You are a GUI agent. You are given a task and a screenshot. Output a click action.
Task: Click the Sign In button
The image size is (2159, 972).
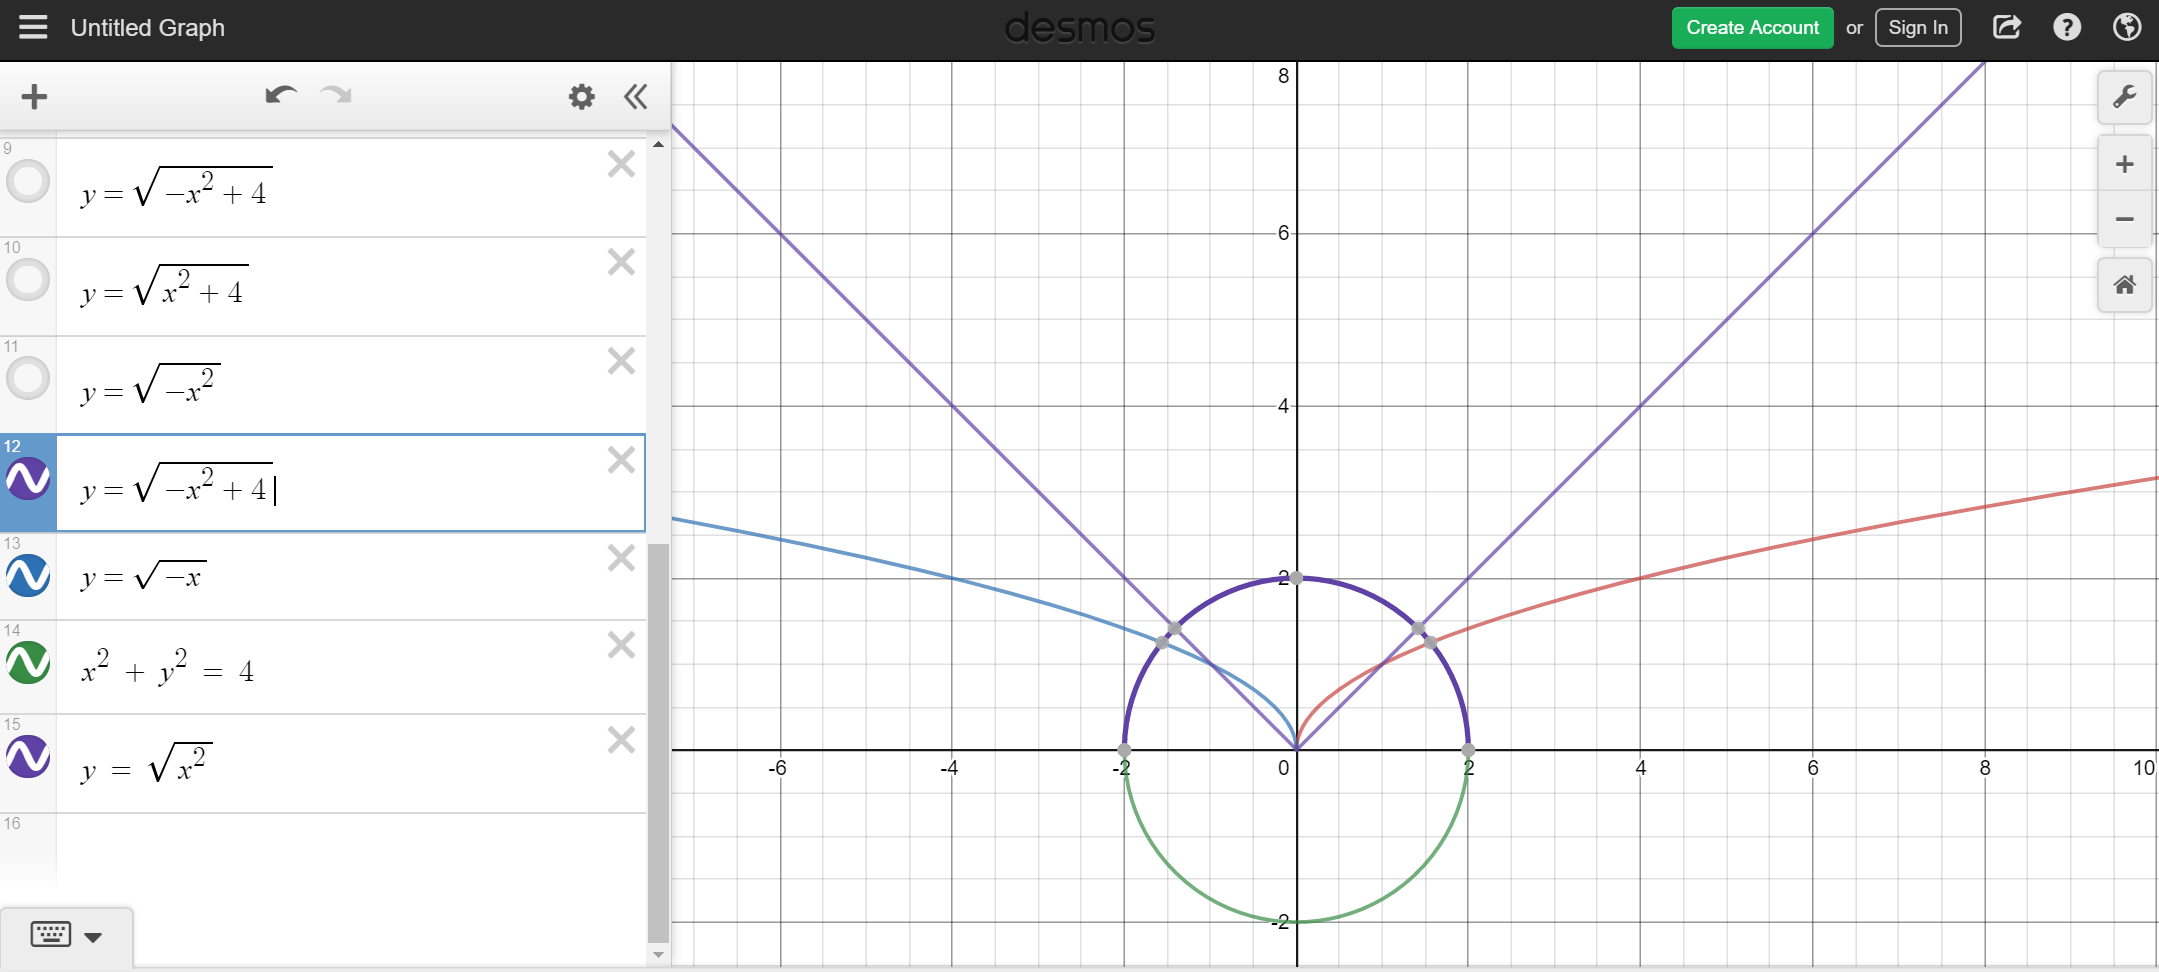click(1917, 28)
